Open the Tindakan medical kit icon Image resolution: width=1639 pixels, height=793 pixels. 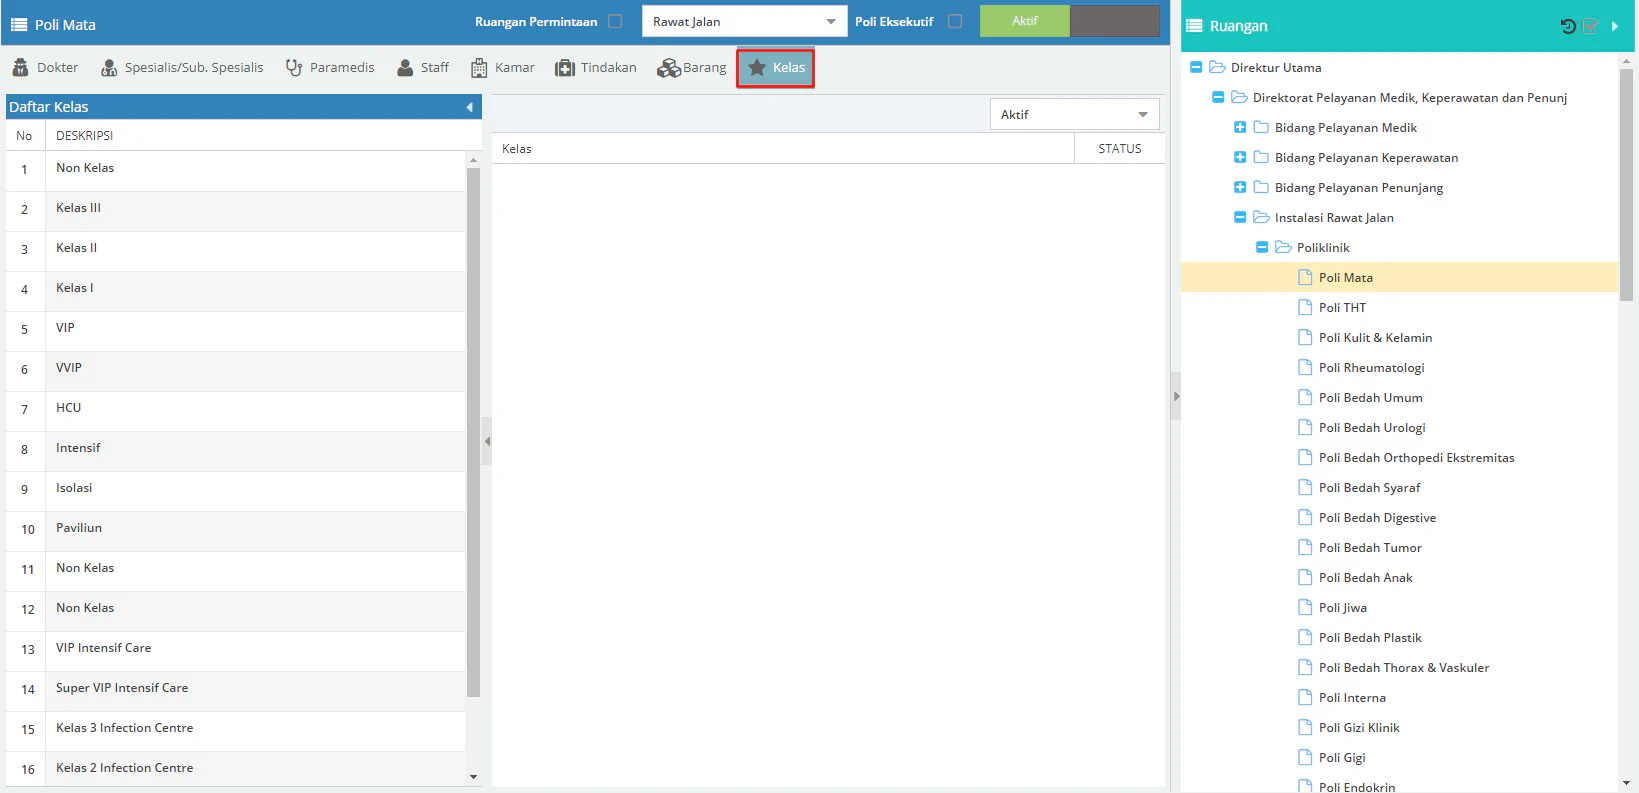pos(565,68)
